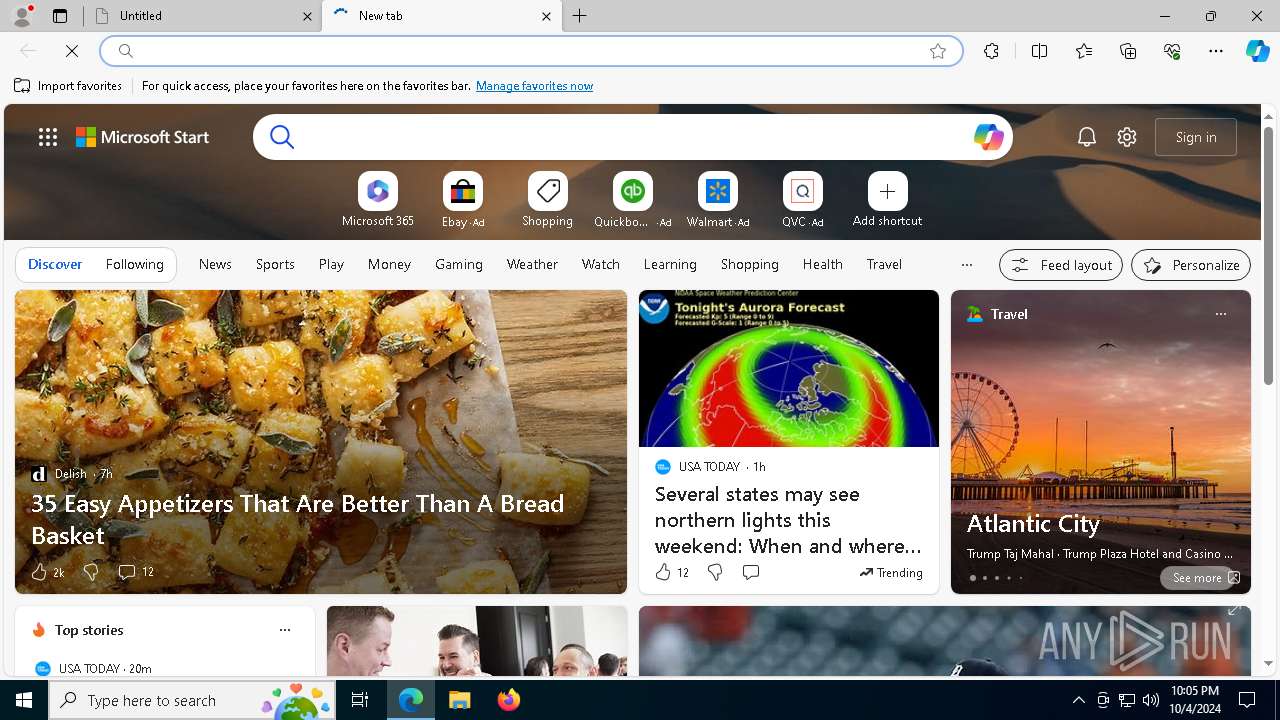Open File Explorer from the taskbar
Screen dimensions: 1280x720
point(459,700)
